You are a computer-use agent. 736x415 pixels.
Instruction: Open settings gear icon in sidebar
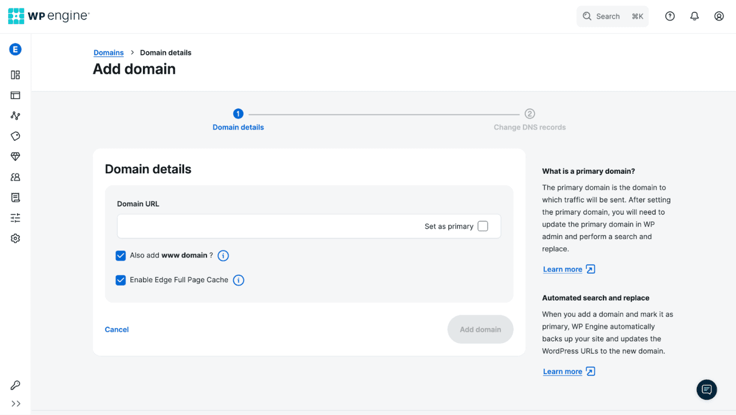pyautogui.click(x=15, y=238)
